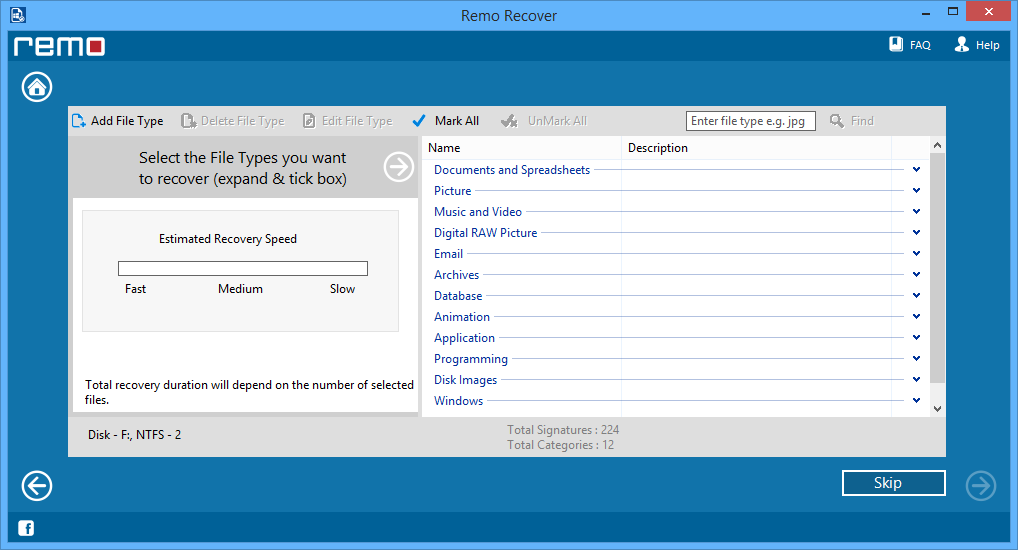Image resolution: width=1018 pixels, height=550 pixels.
Task: Click the list scrollbar up arrow
Action: point(937,145)
